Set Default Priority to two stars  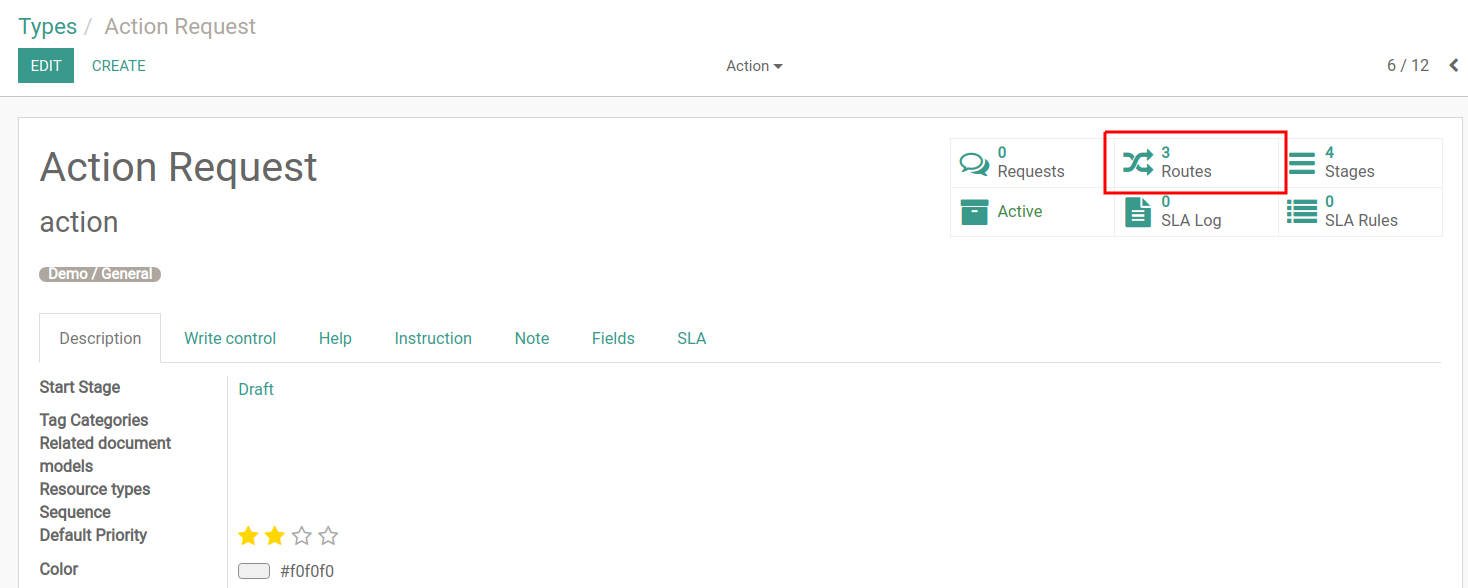[275, 536]
